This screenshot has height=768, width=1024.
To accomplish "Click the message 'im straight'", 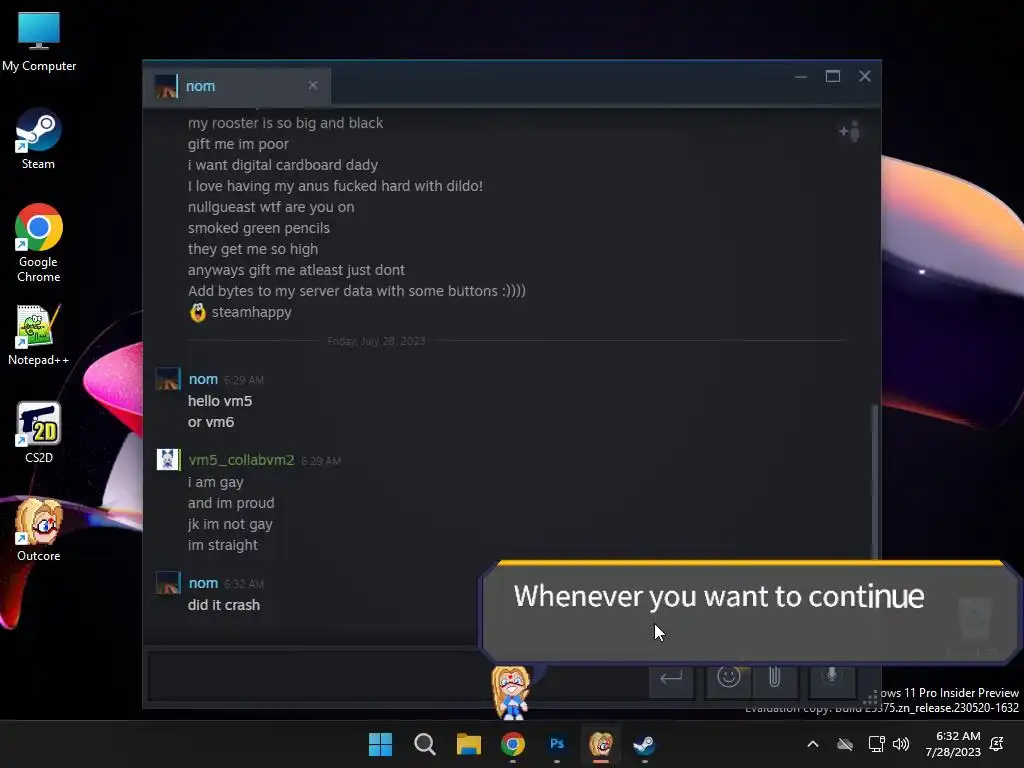I will (223, 545).
